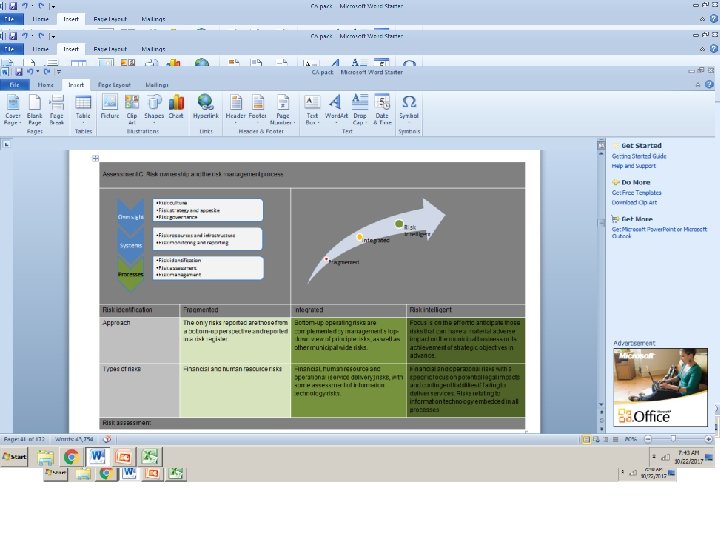Switch to PowerPoint in the upper taskbar

point(124,457)
